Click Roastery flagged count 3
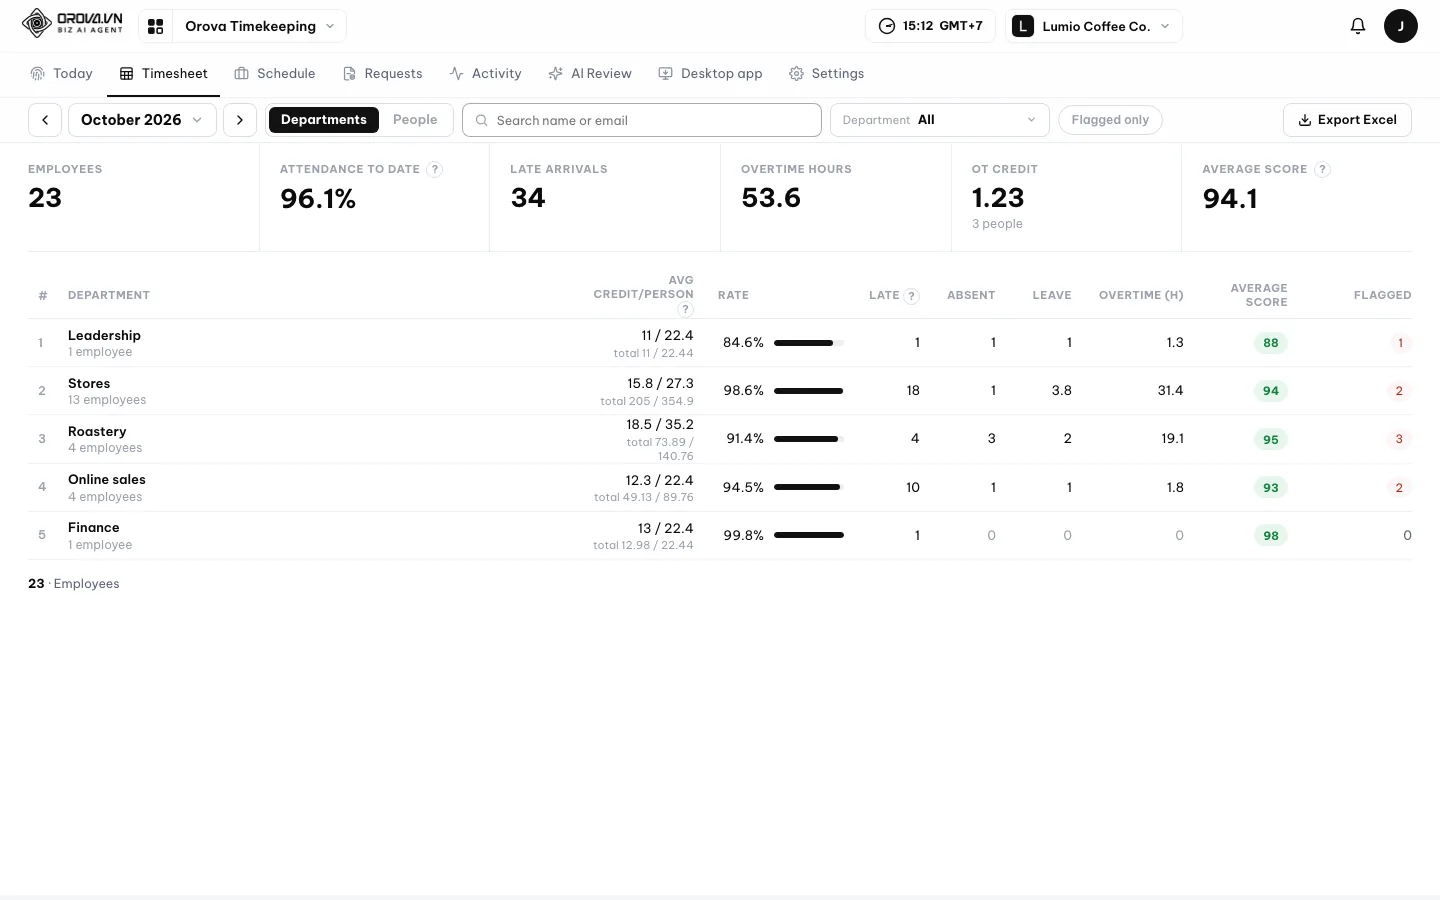 1399,439
